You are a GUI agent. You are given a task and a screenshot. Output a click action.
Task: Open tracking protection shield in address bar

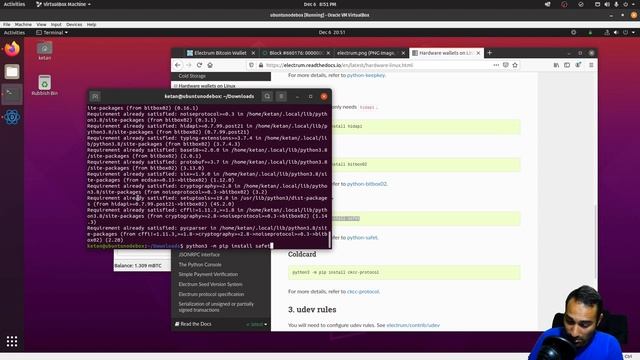pyautogui.click(x=251, y=65)
